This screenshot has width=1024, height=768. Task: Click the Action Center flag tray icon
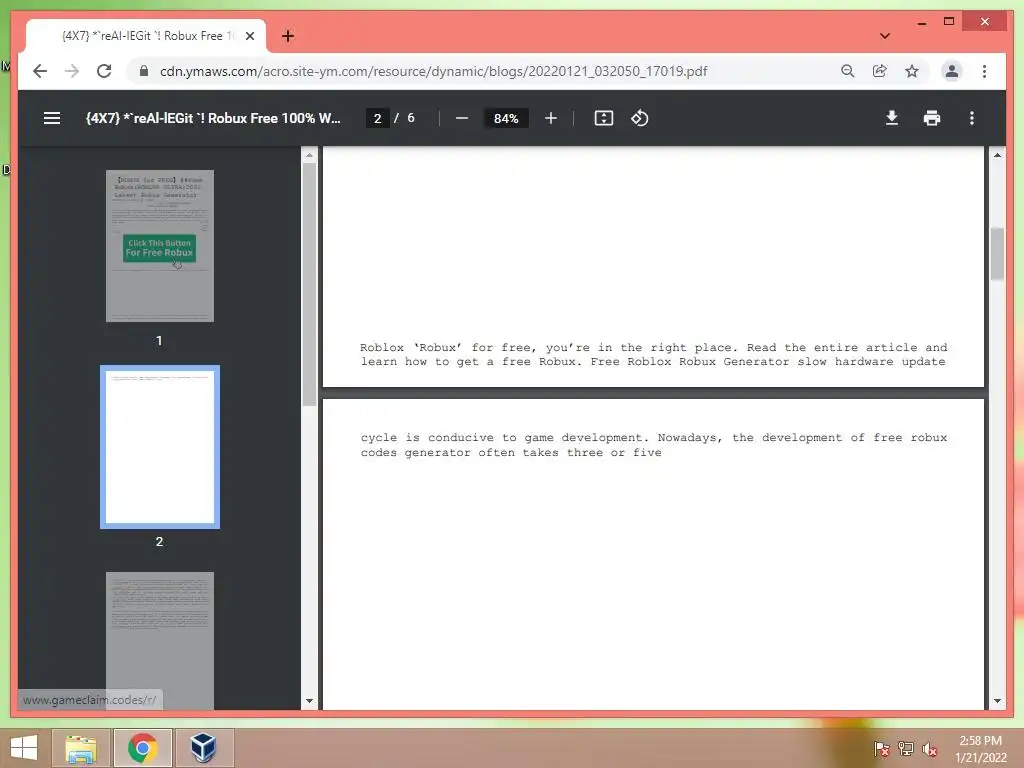pos(882,749)
